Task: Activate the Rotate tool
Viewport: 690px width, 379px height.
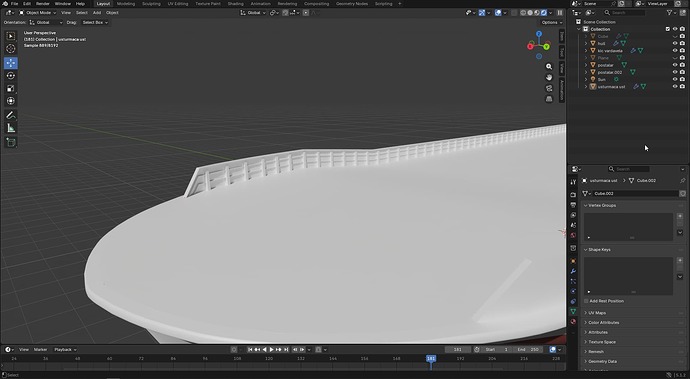Action: [11, 76]
